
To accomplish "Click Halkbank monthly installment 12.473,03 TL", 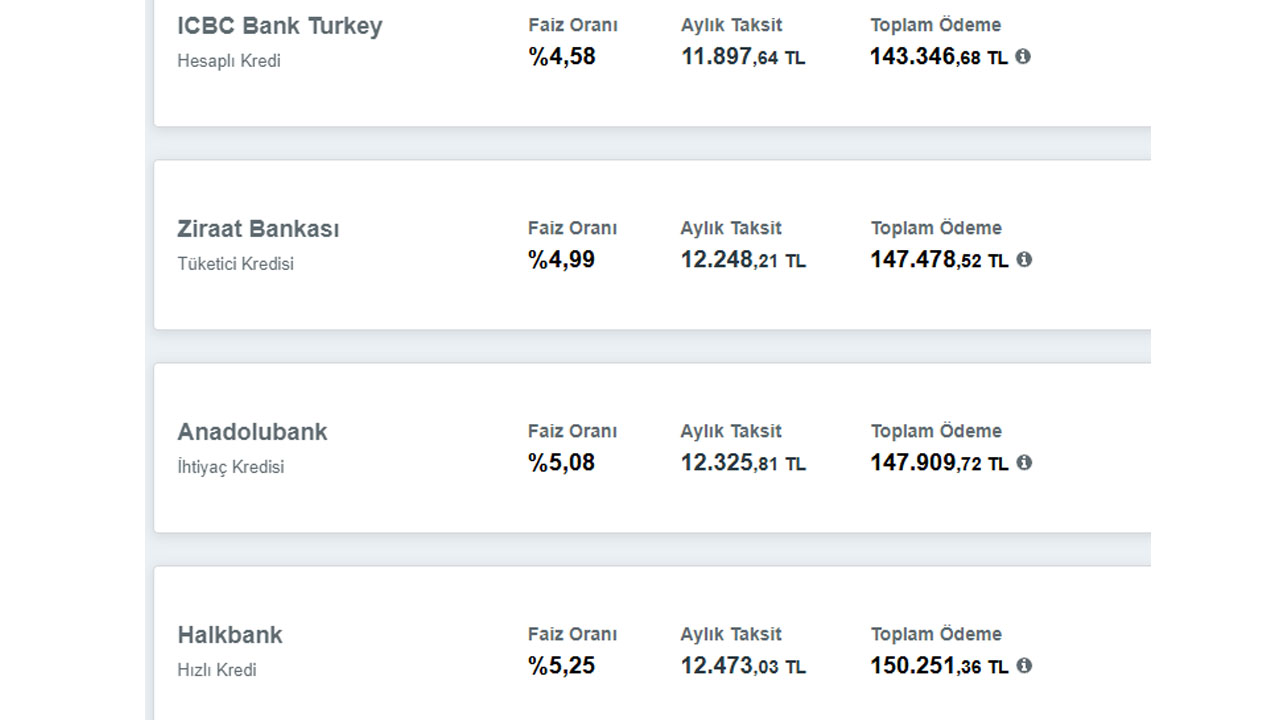I will [743, 666].
